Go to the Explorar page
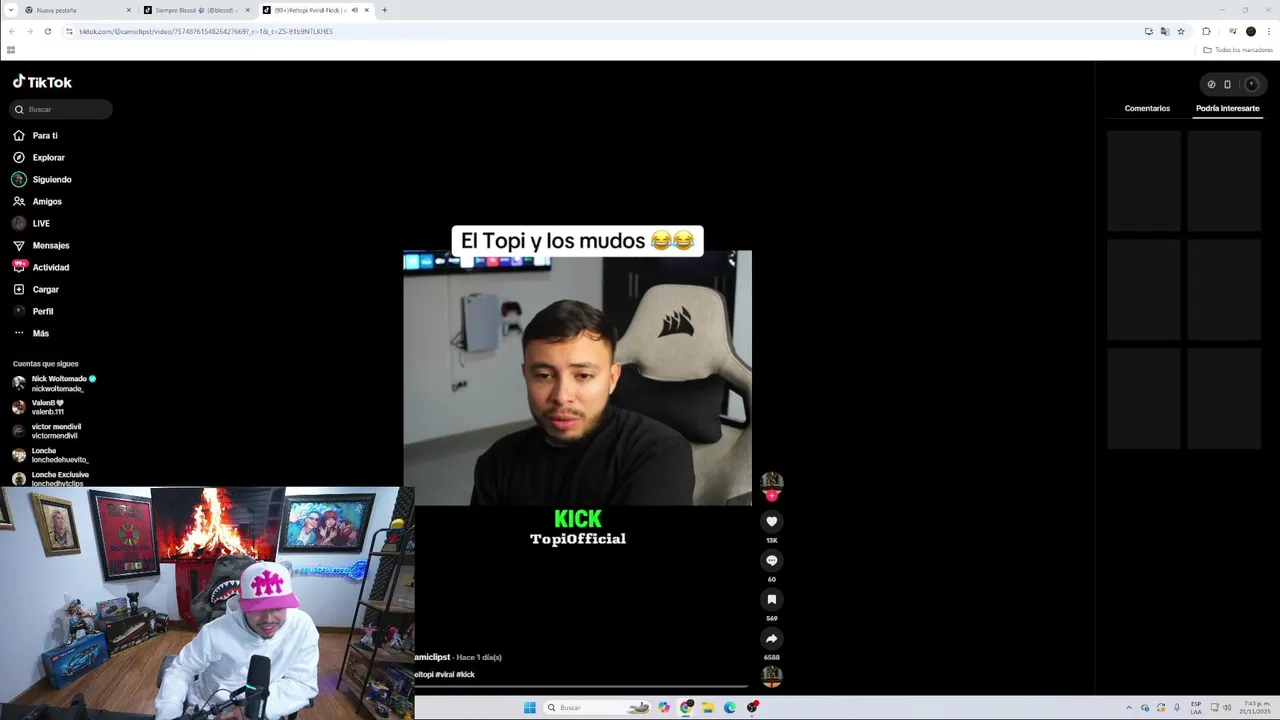This screenshot has height=720, width=1280. 48,157
